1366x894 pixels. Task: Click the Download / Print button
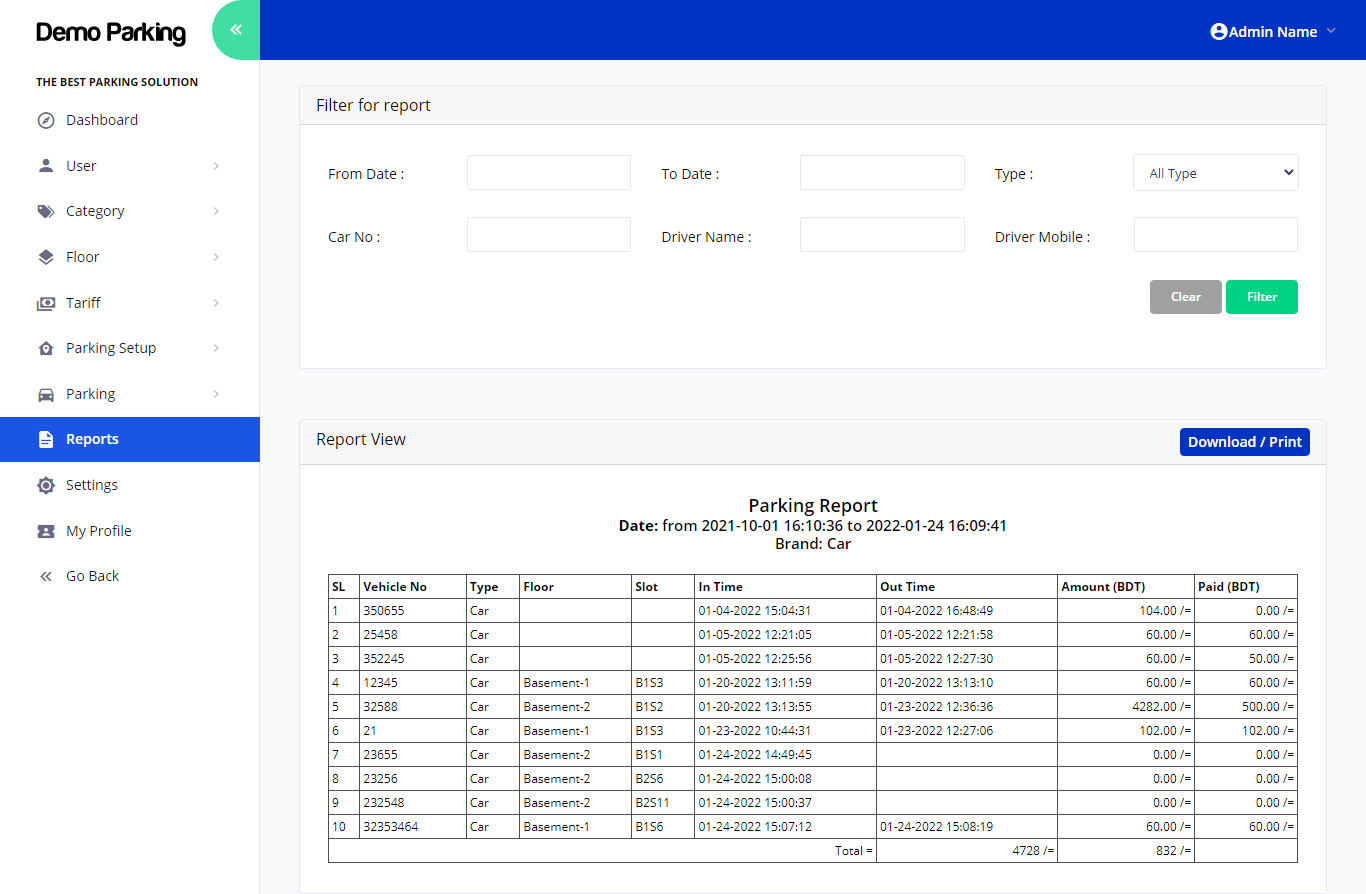click(x=1244, y=442)
